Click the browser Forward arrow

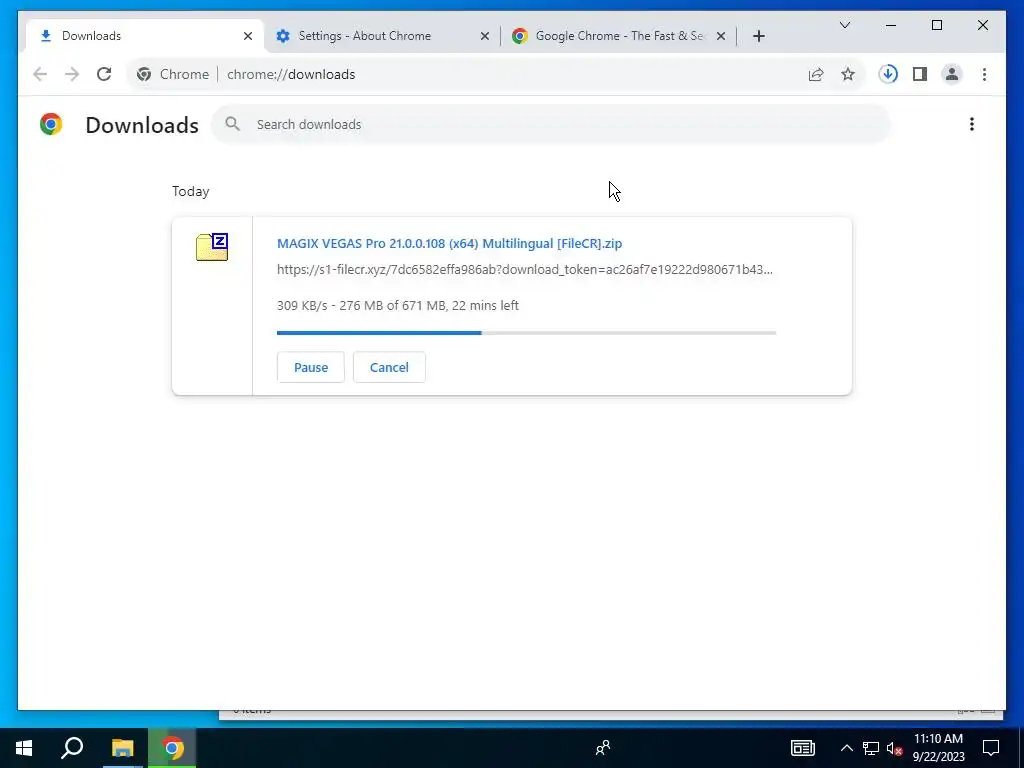pos(72,74)
